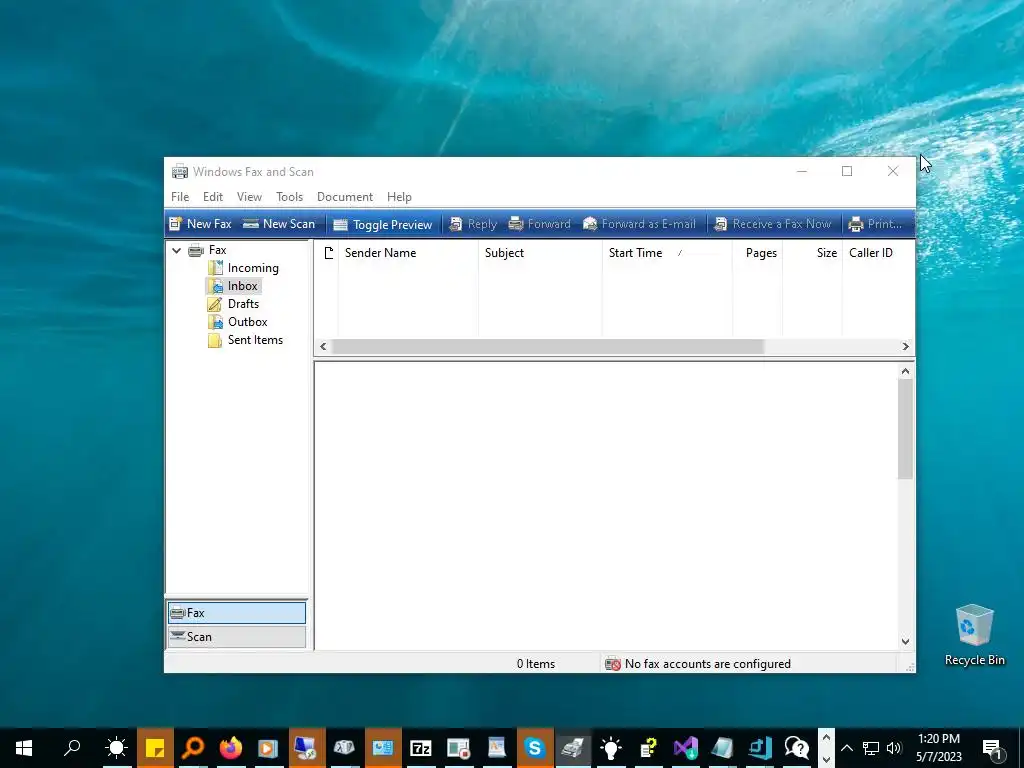Click the horizontal scrollbar thumb in the fax list
The height and width of the screenshot is (768, 1024).
tap(547, 347)
